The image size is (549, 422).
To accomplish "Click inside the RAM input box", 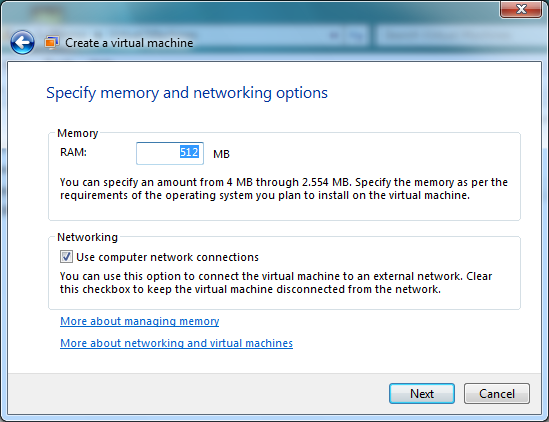I will (x=170, y=153).
